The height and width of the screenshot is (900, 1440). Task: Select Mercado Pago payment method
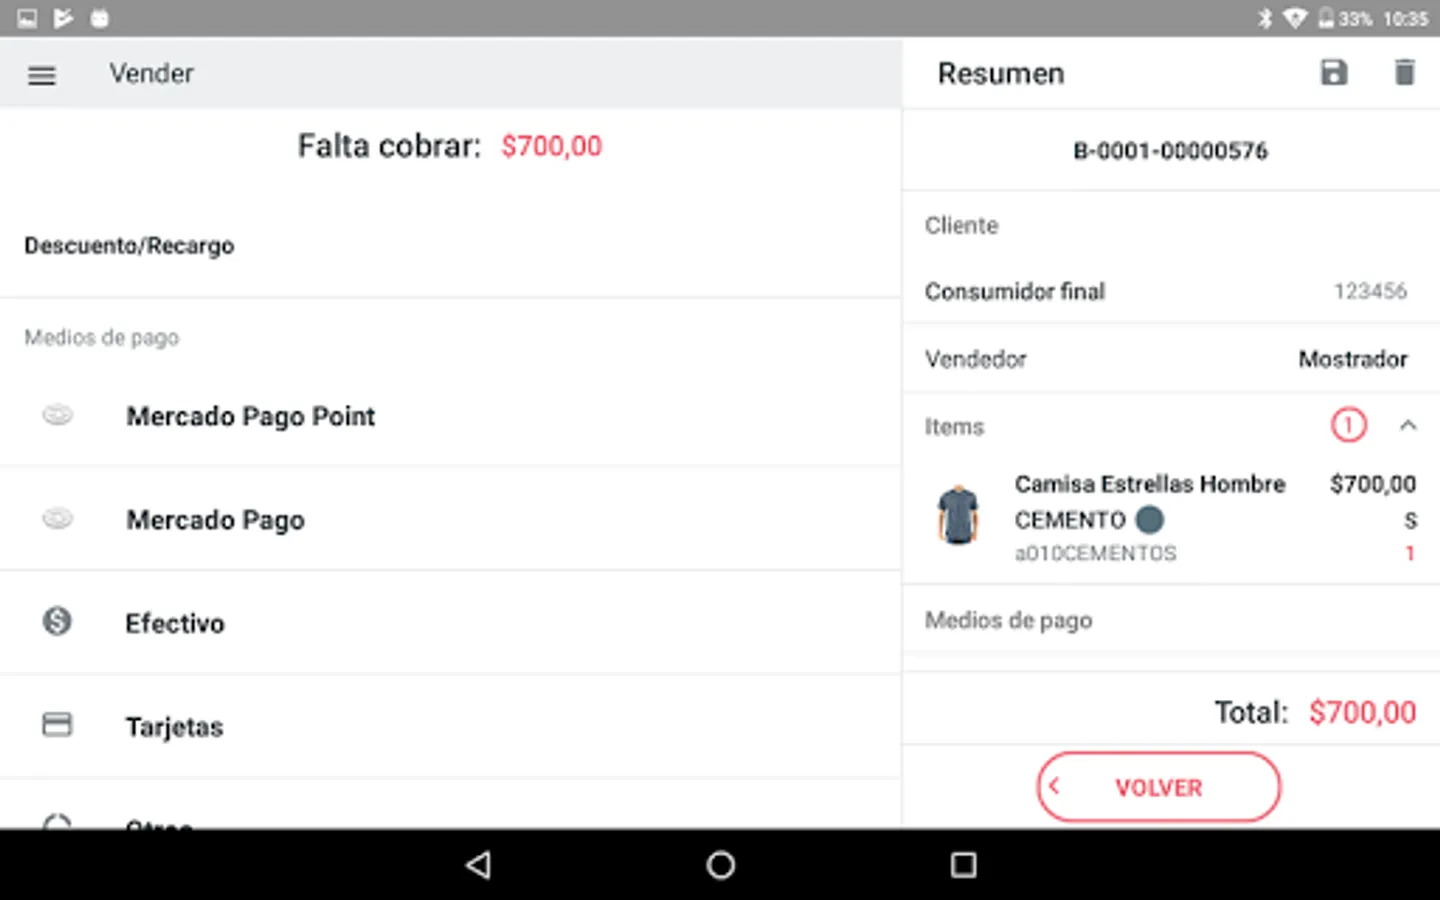pos(216,520)
